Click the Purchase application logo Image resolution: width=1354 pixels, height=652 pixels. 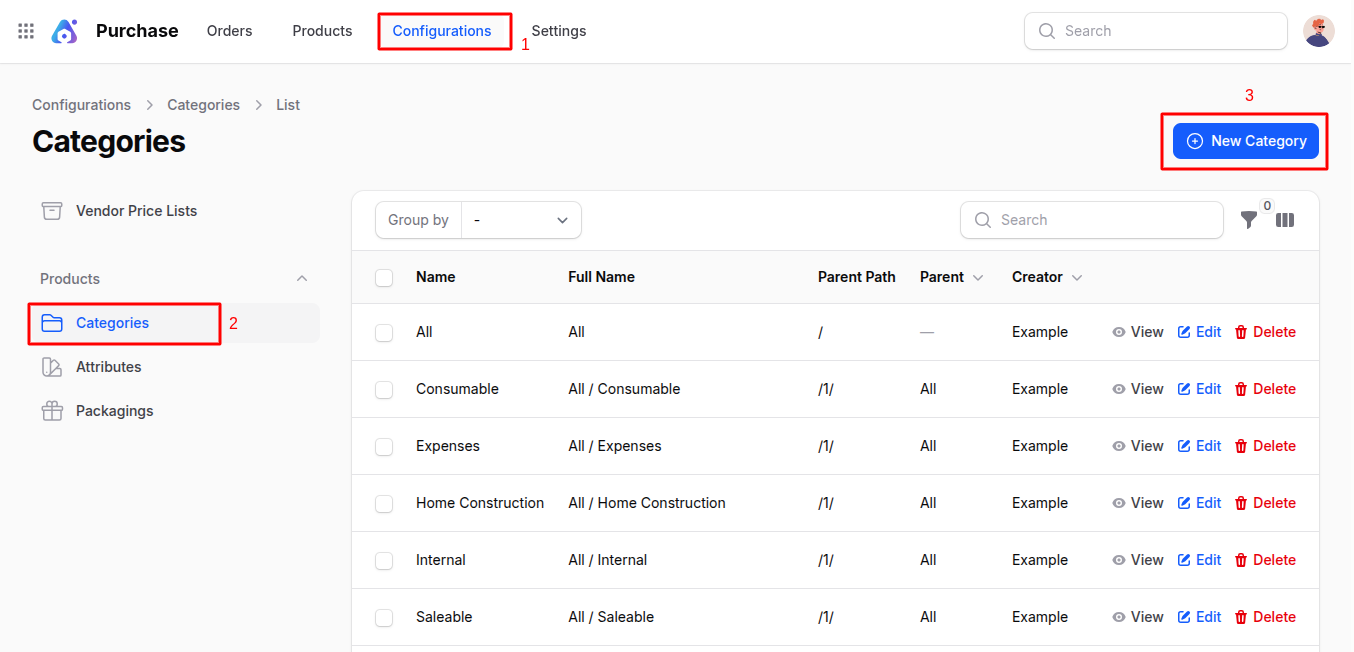(x=64, y=30)
